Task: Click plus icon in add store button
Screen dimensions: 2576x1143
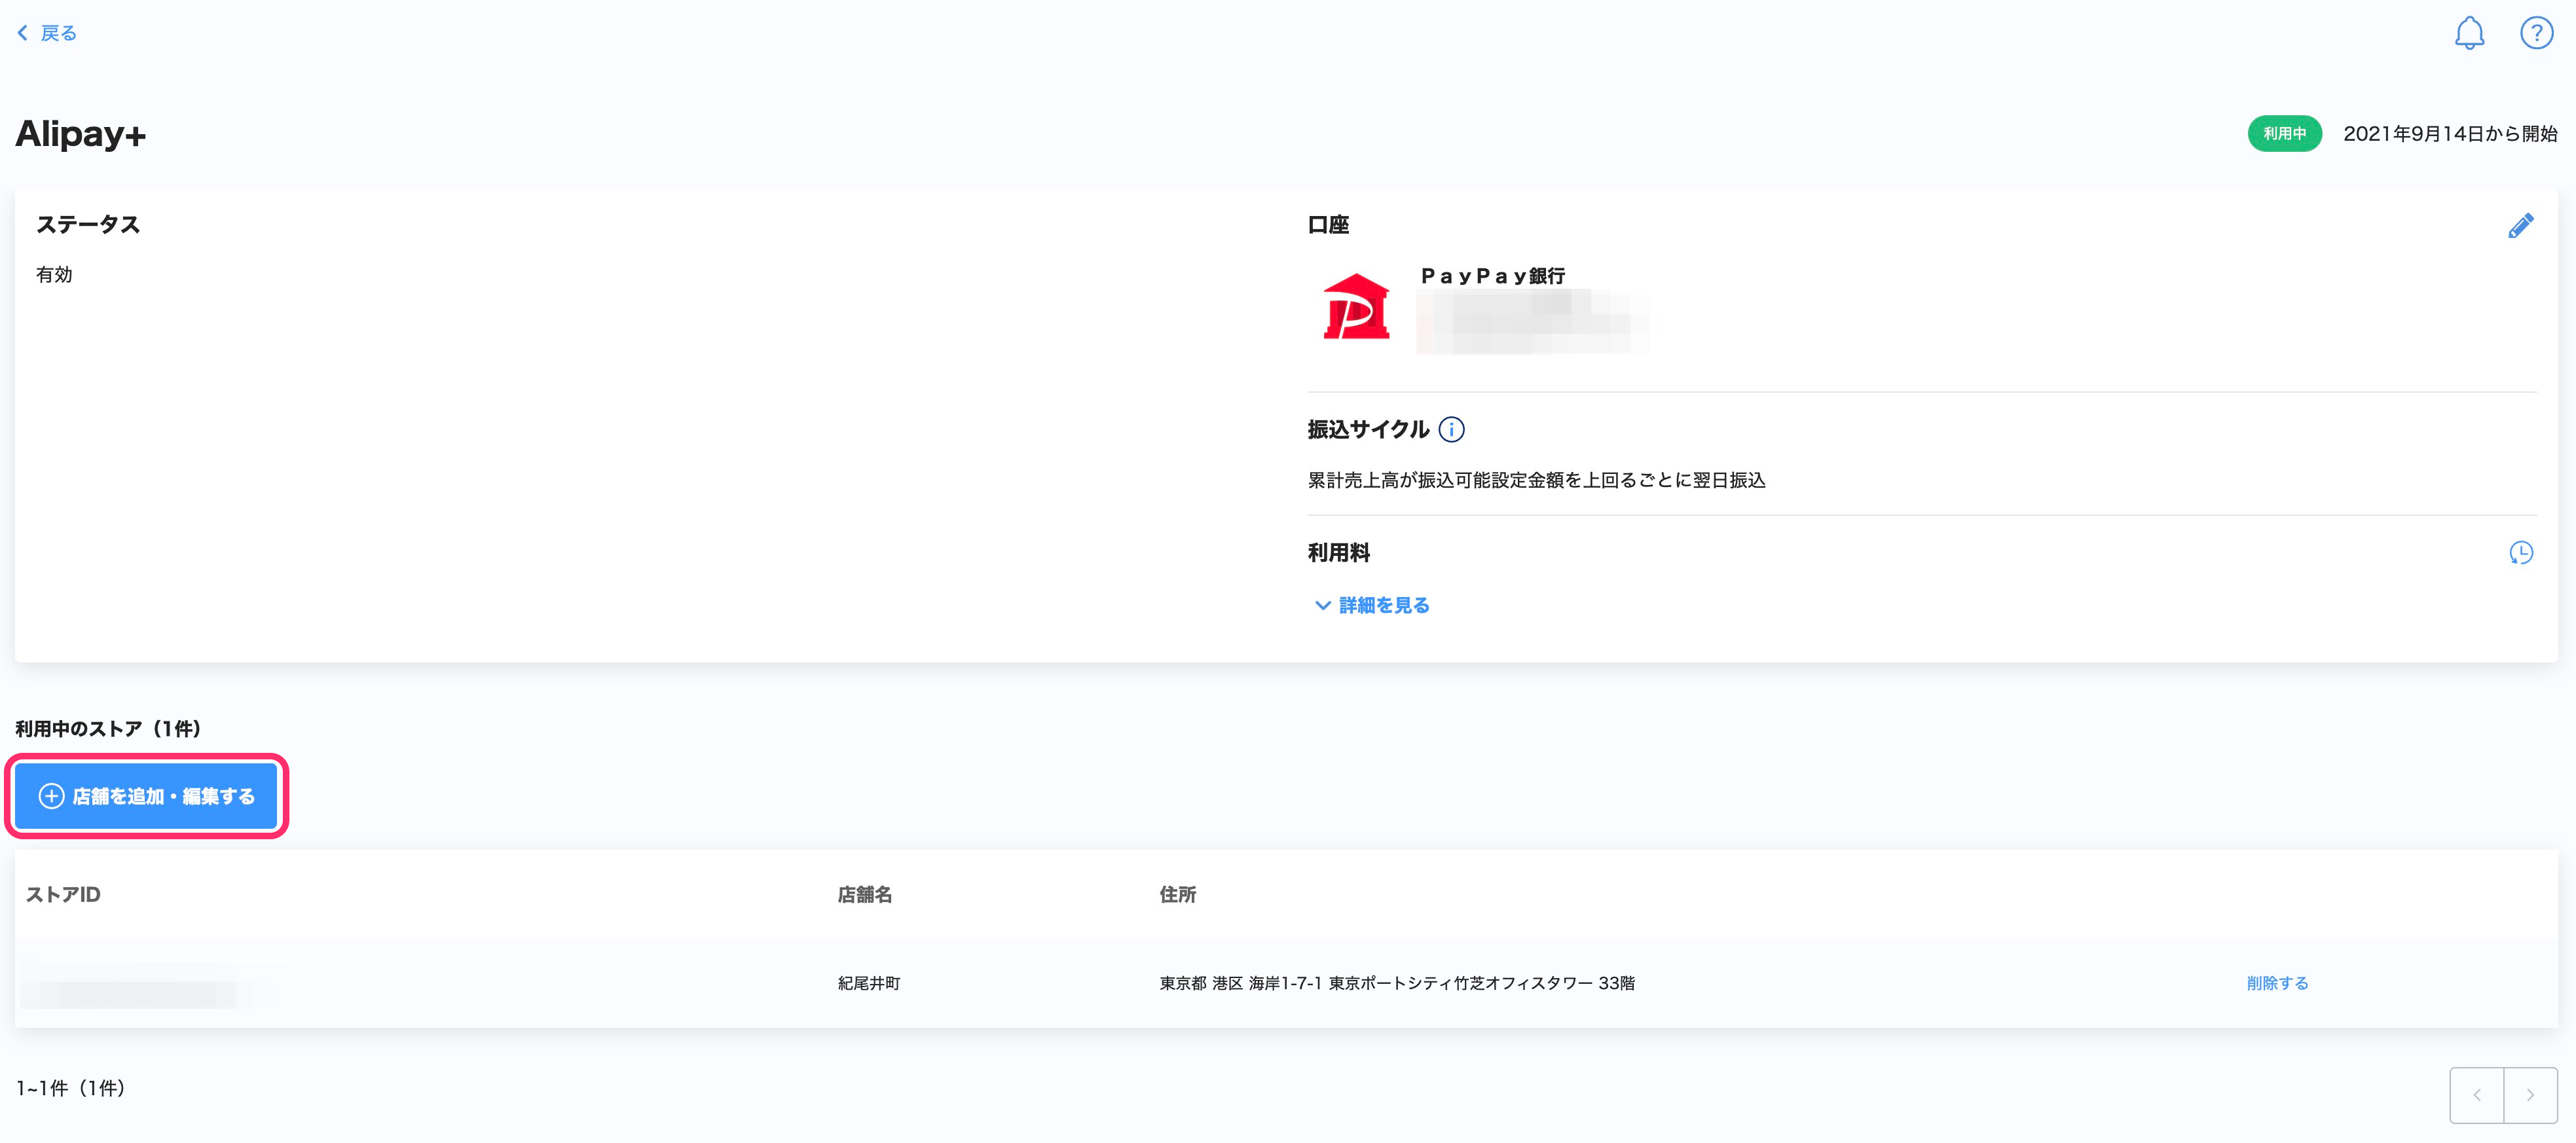Action: pos(51,796)
